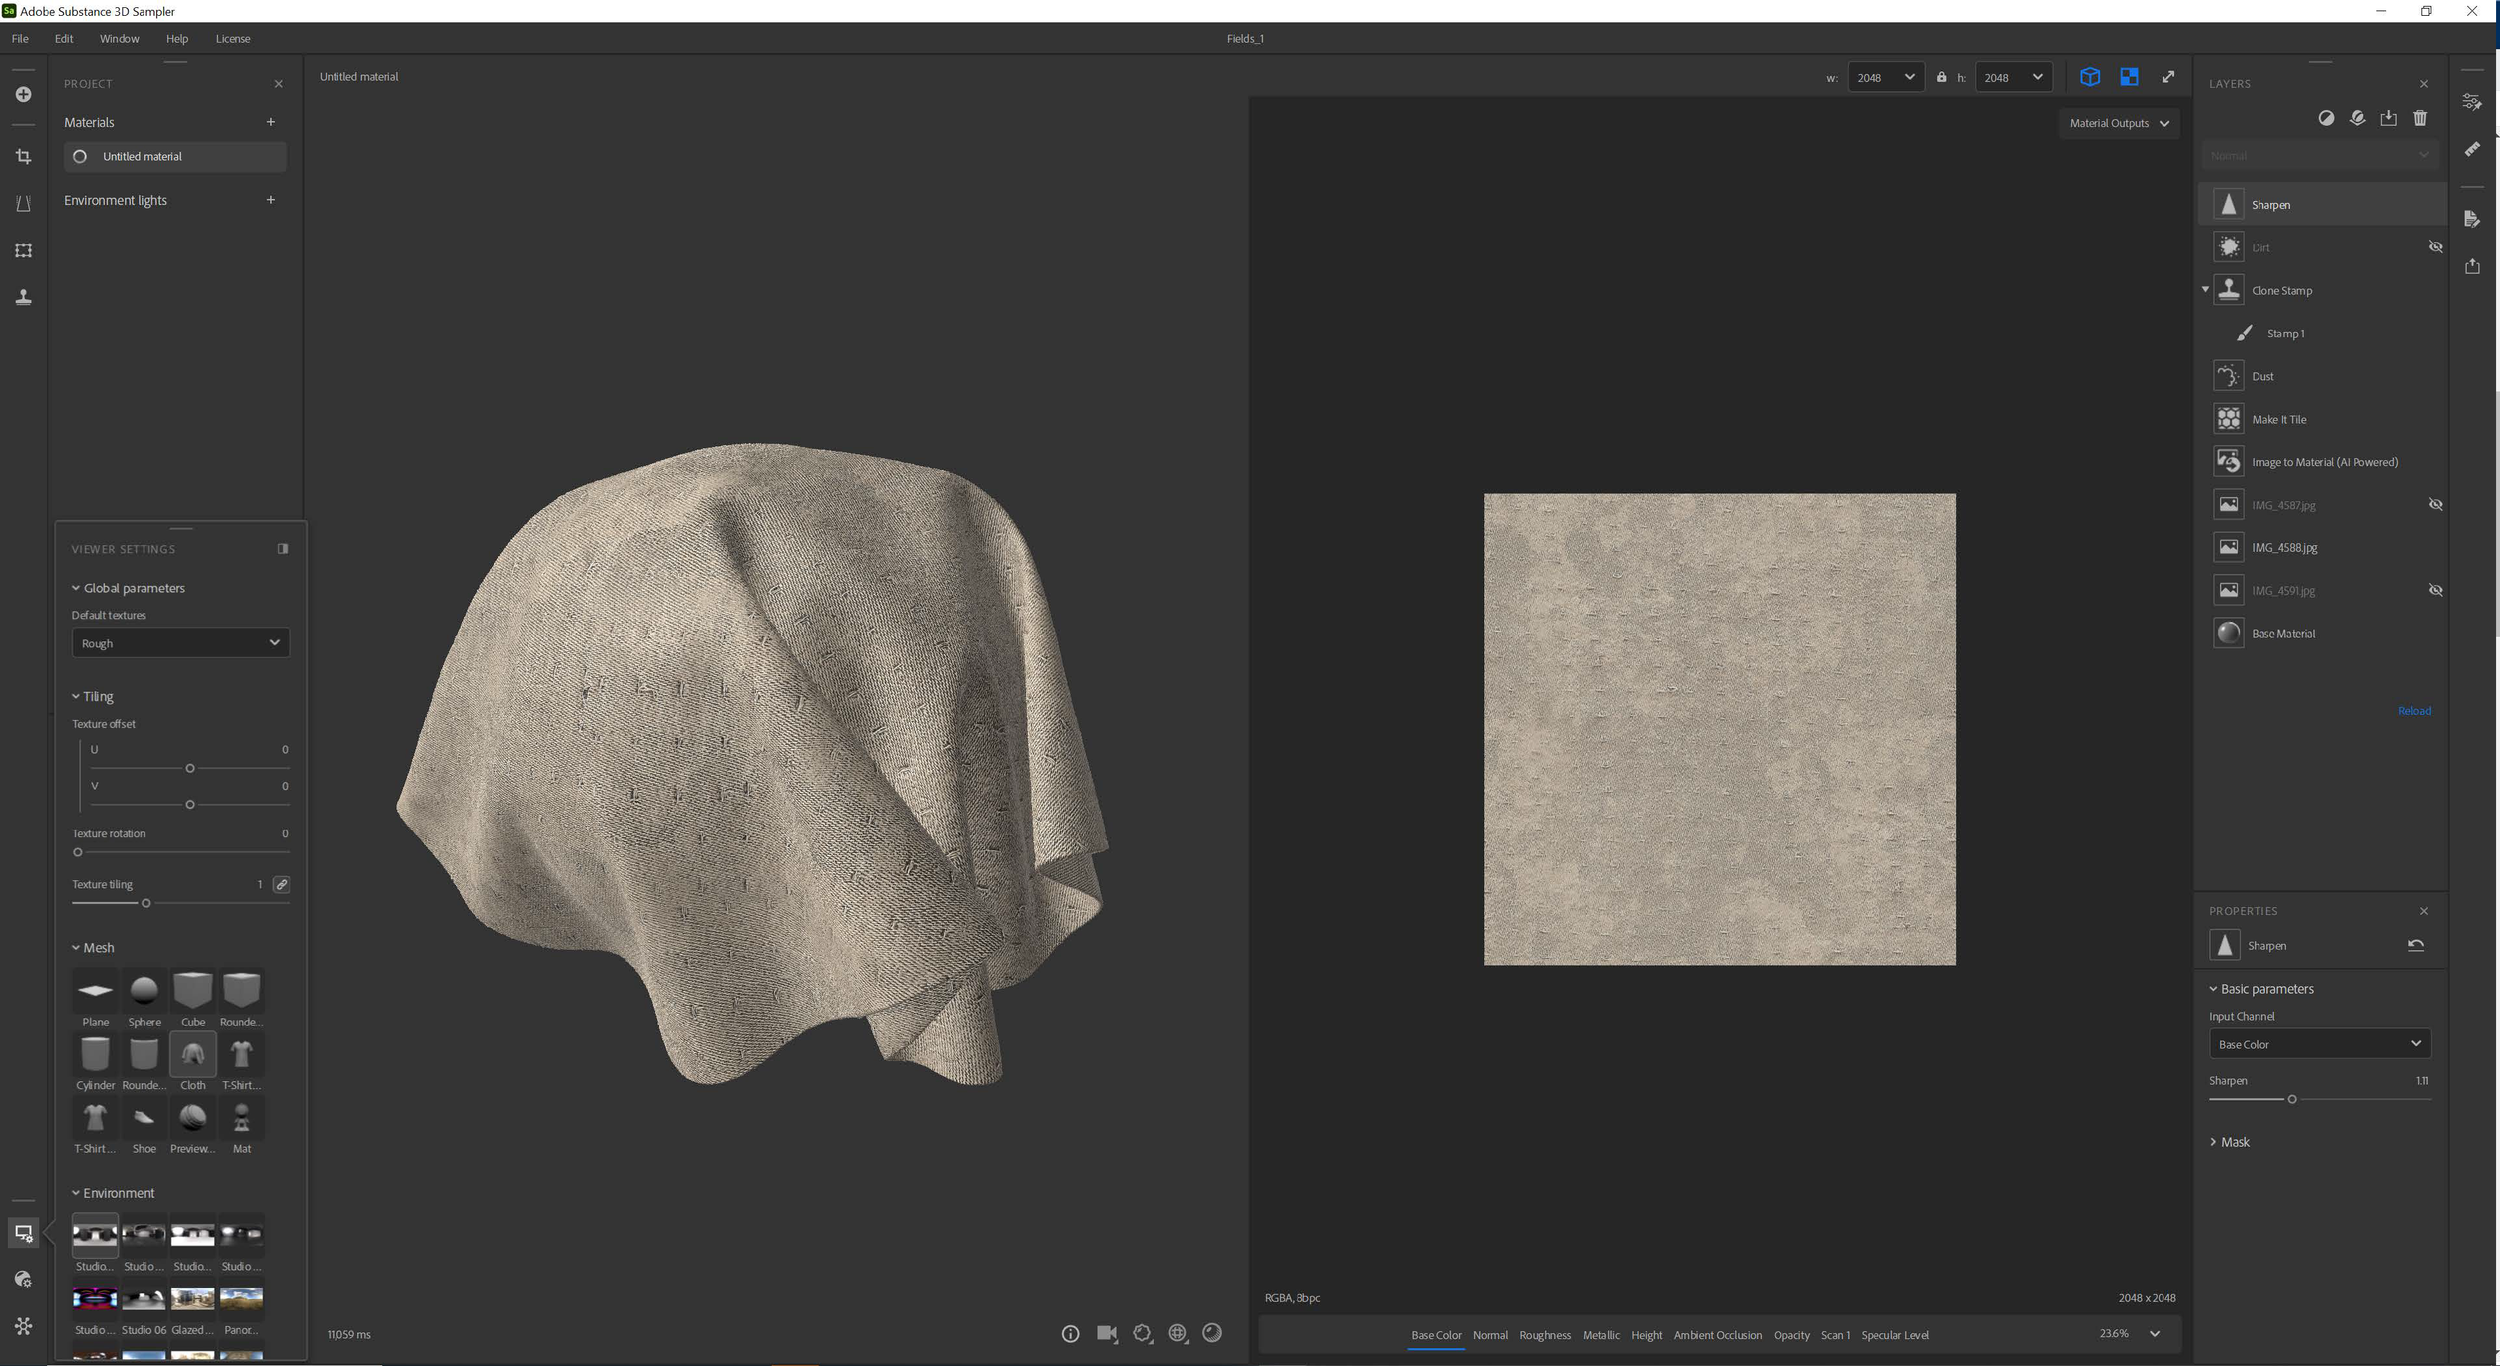
Task: Expand the Mask section in Properties
Action: click(2234, 1142)
